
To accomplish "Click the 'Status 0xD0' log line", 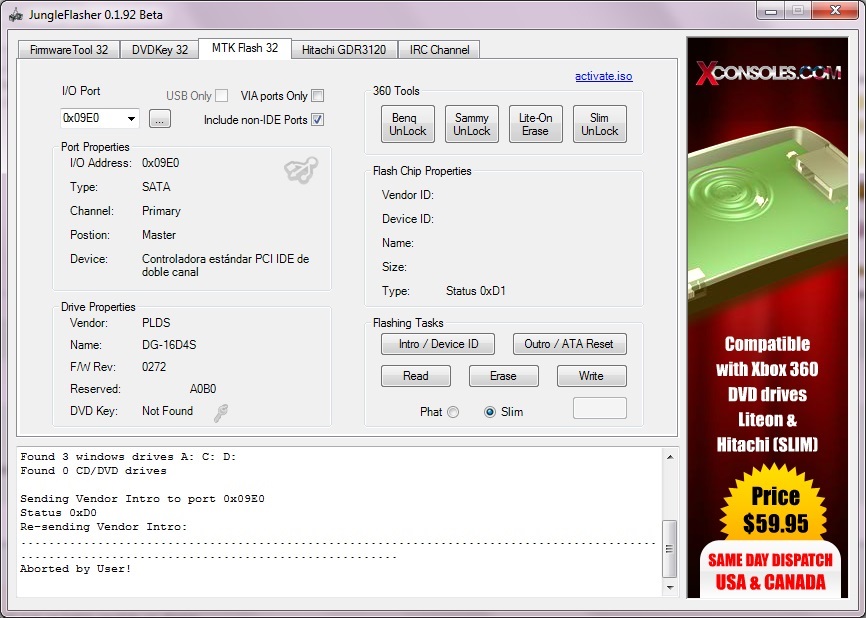I will (59, 513).
